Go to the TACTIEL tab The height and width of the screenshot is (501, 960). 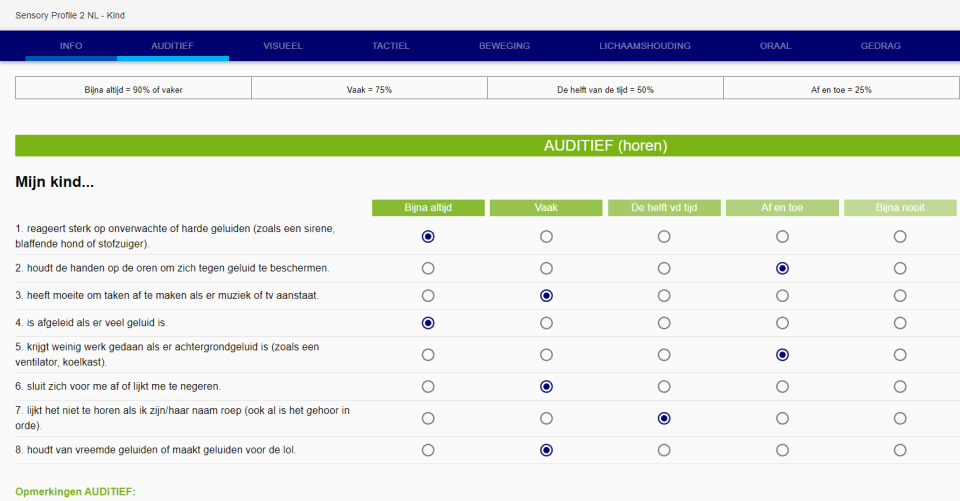[x=390, y=46]
